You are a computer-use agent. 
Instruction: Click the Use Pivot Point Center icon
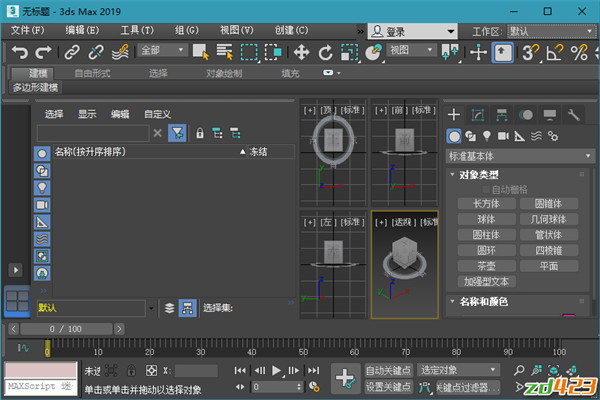coord(450,52)
